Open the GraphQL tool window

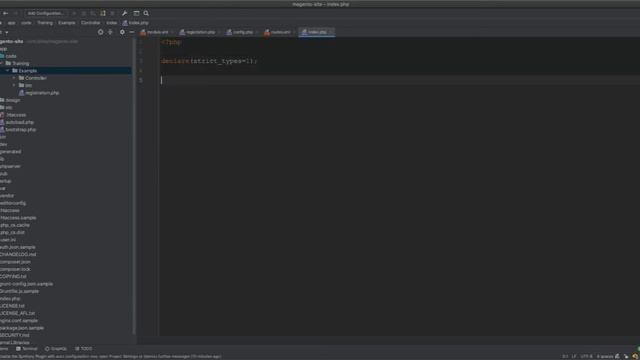point(56,349)
